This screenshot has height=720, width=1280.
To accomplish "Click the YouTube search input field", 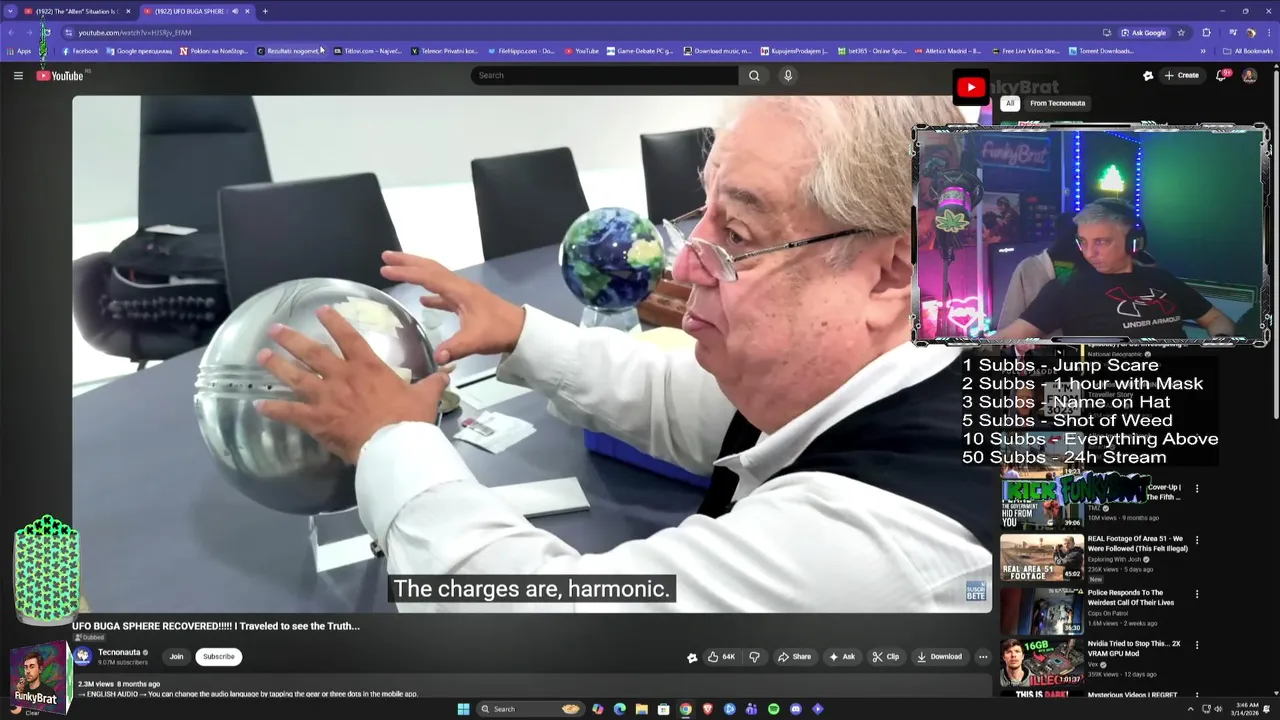I will pyautogui.click(x=605, y=75).
